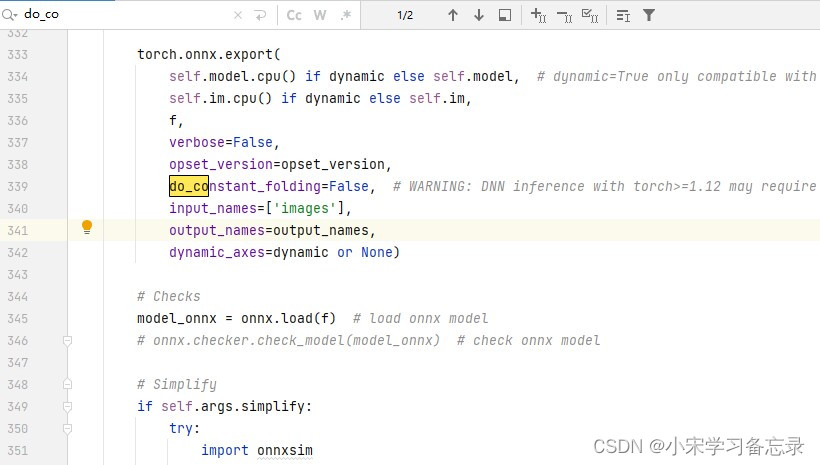Click the # Simplify comment
This screenshot has height=465, width=820.
coord(177,384)
